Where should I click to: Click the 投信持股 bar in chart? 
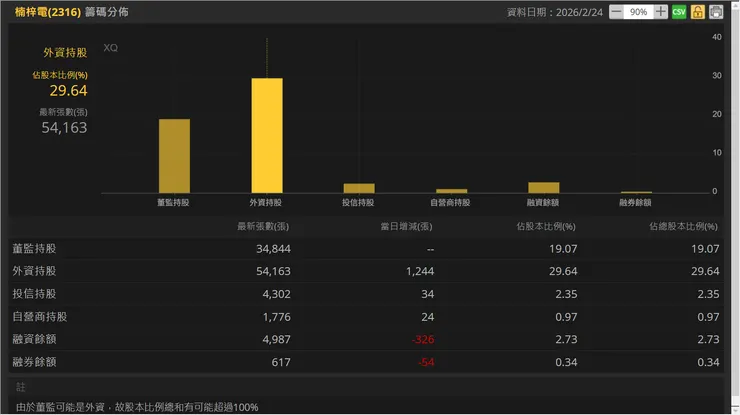tap(359, 188)
